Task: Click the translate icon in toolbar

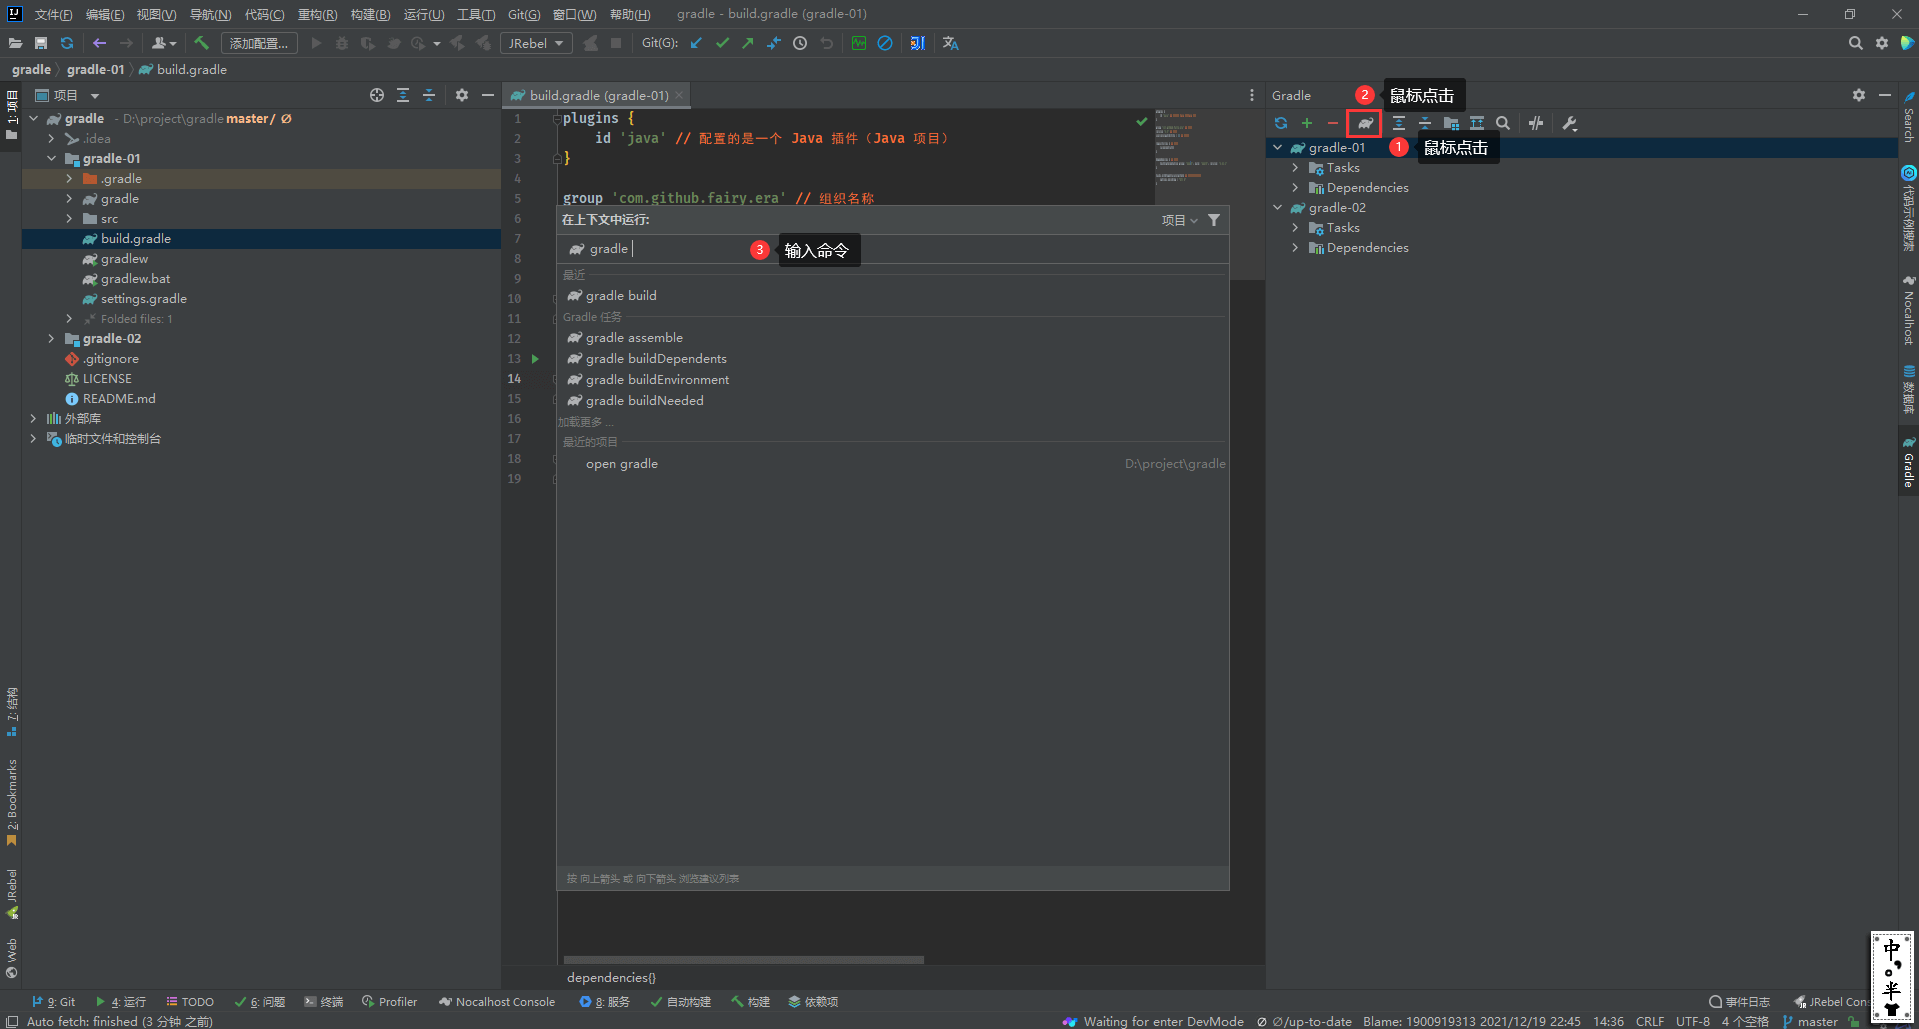Action: [x=950, y=43]
